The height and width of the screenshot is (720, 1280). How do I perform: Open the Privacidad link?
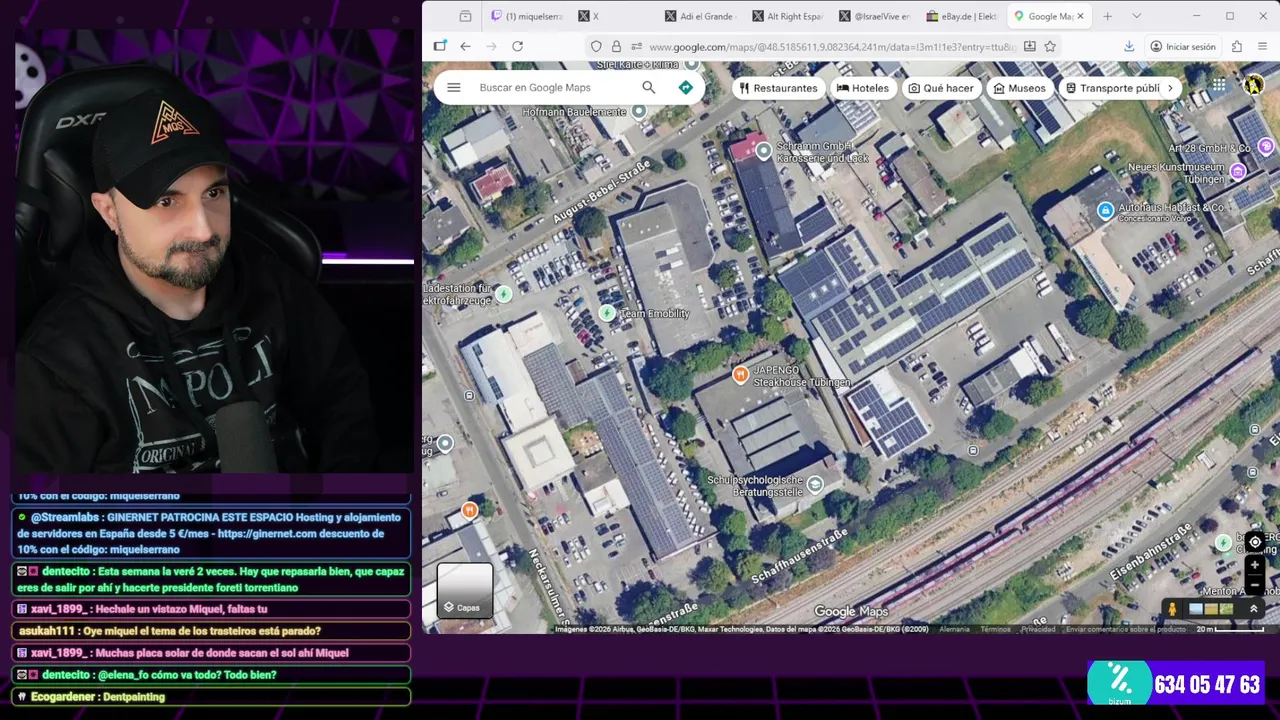coord(1038,629)
